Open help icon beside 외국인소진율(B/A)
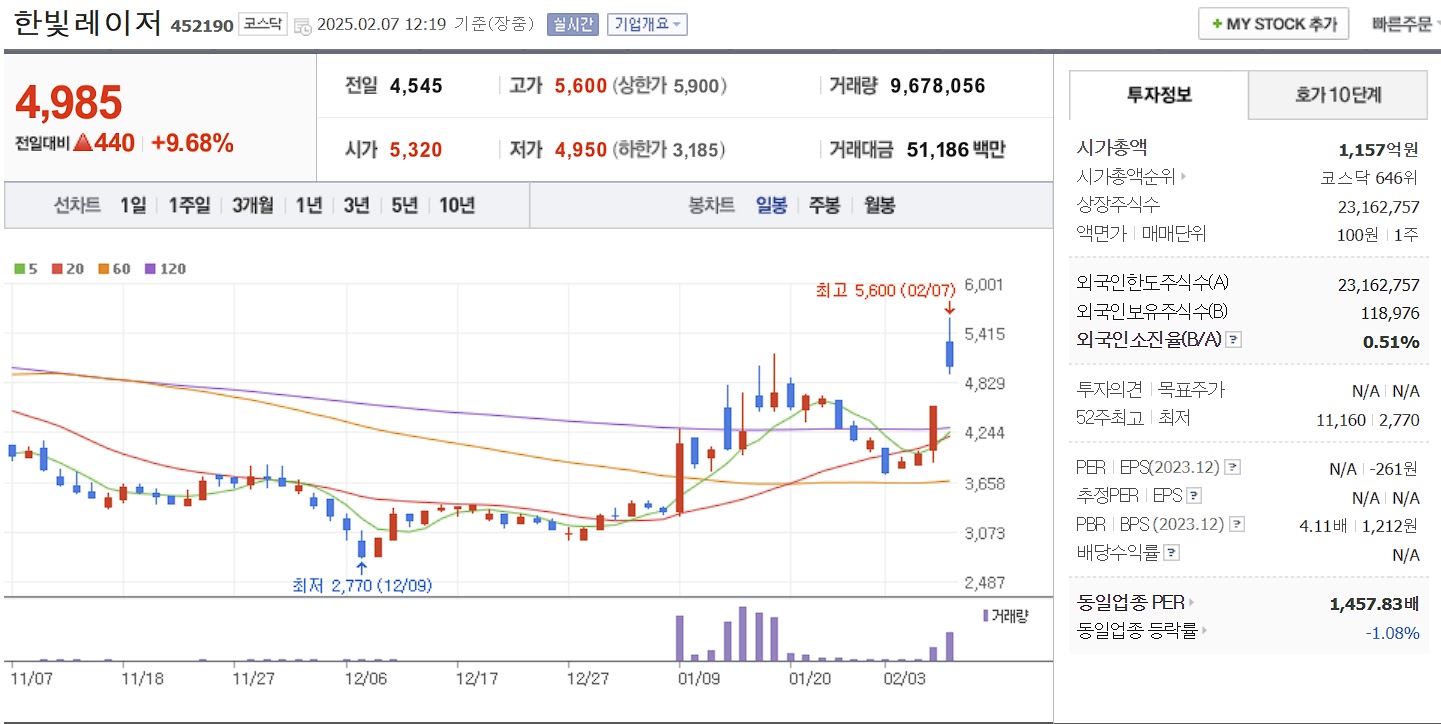 1233,340
